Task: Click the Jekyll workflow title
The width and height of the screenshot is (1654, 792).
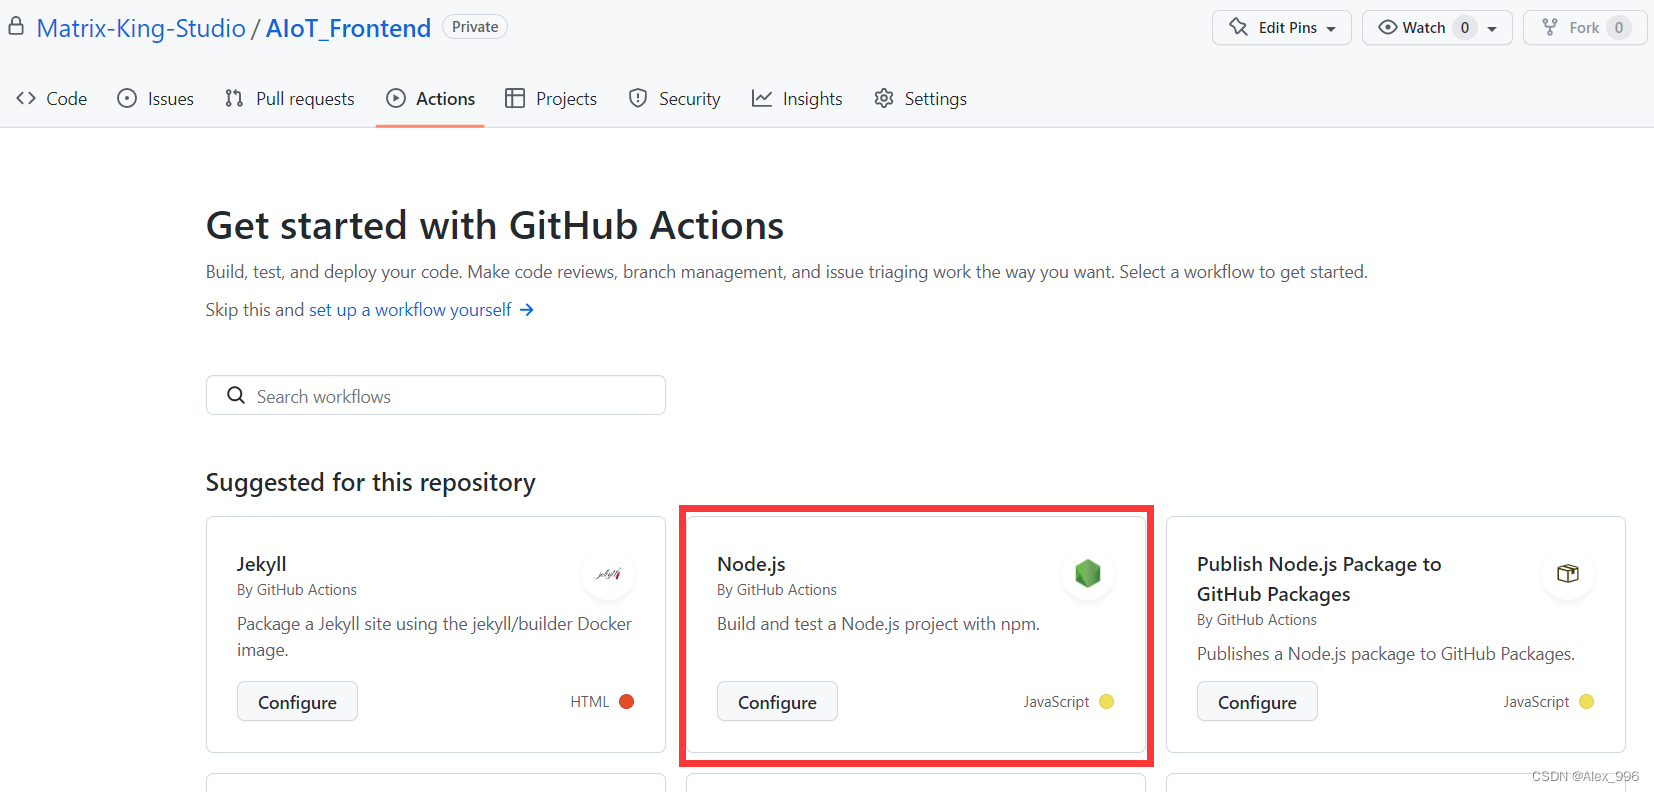Action: click(x=262, y=564)
